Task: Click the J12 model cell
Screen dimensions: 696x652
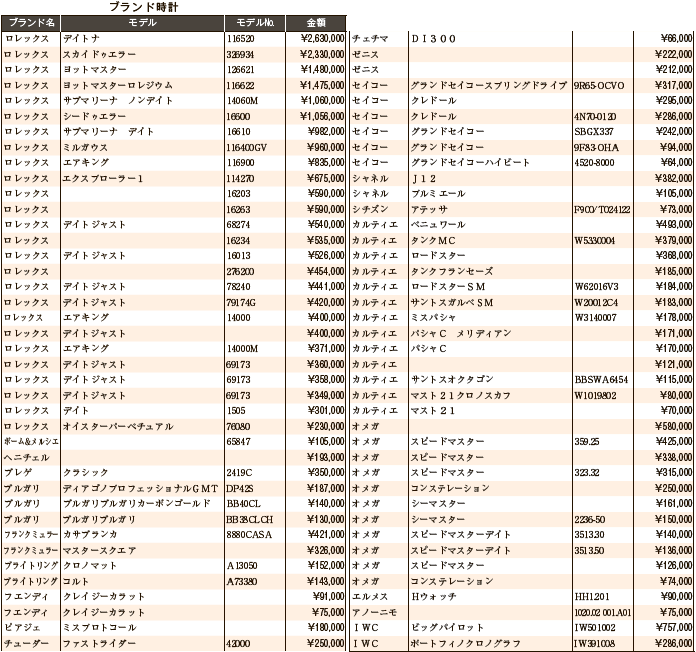Action: (423, 178)
